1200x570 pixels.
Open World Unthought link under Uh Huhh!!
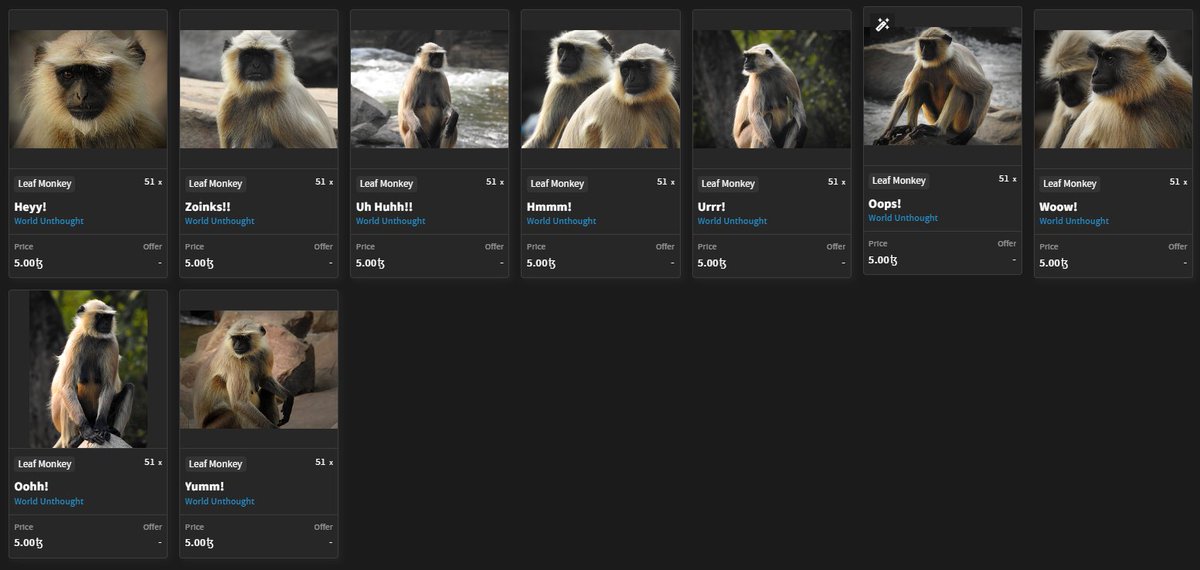[391, 221]
